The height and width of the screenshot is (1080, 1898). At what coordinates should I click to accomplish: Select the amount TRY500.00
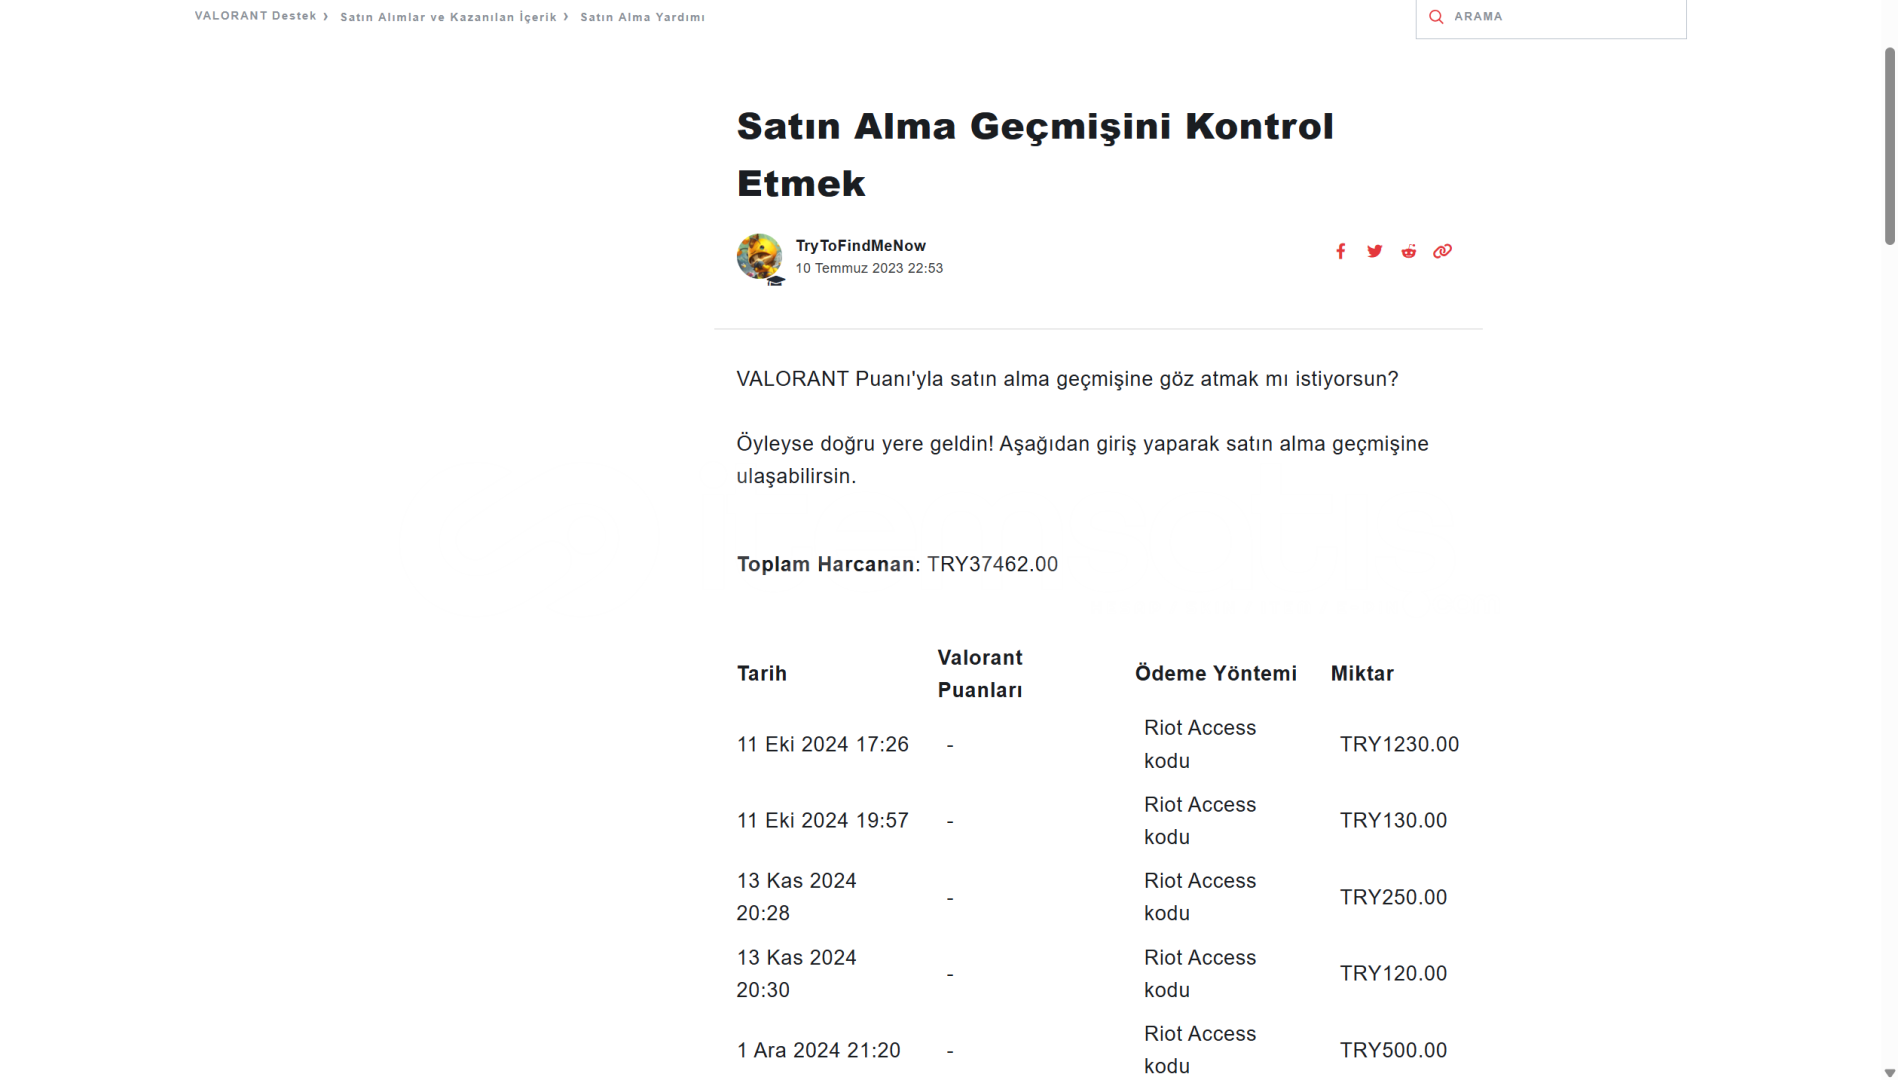click(1393, 1050)
